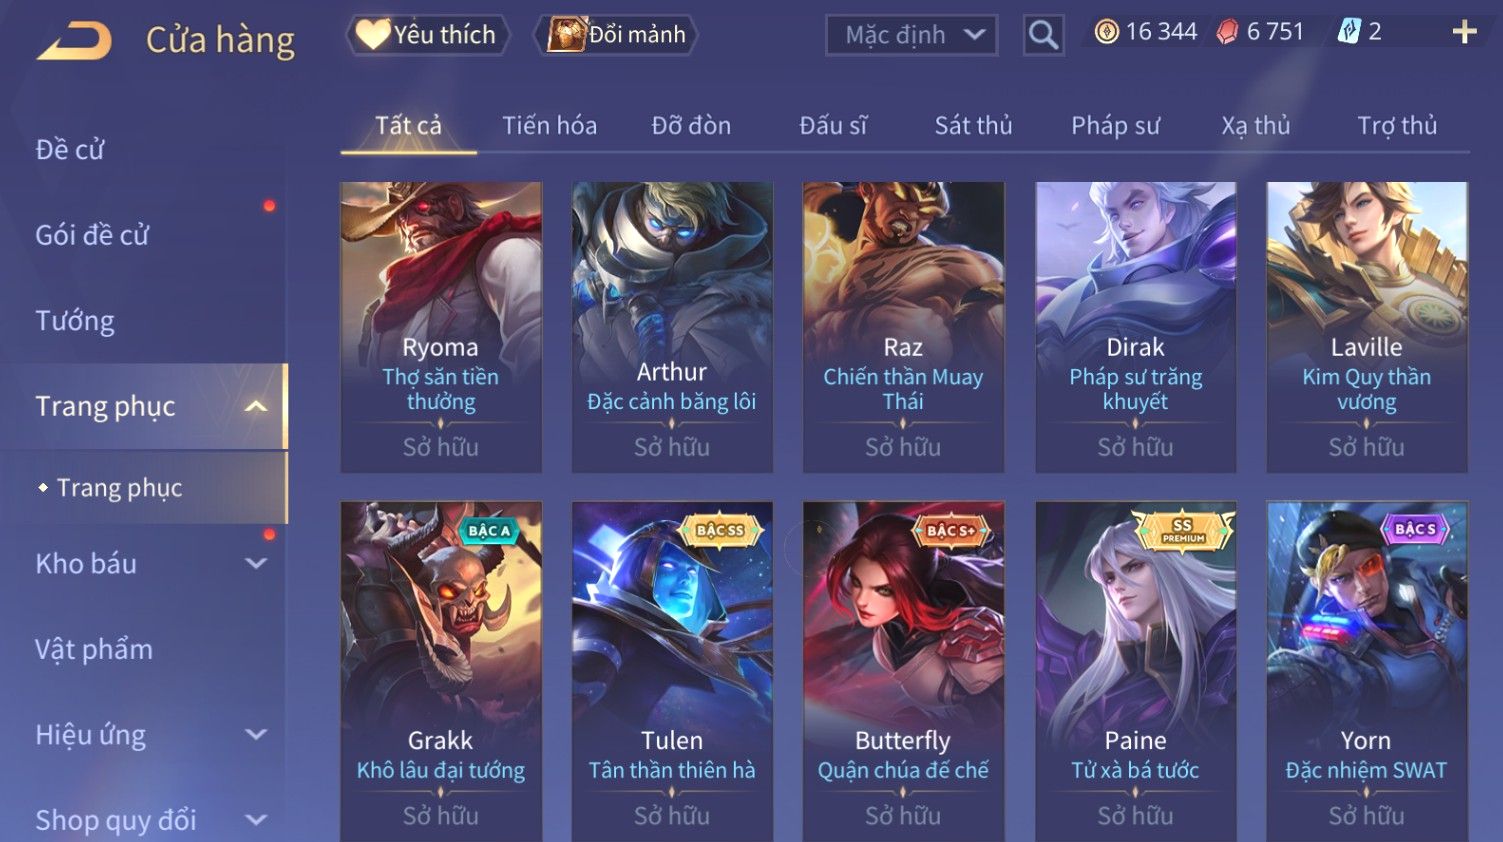1503x842 pixels.
Task: Tap the plus icon to add currency
Action: (x=1464, y=33)
